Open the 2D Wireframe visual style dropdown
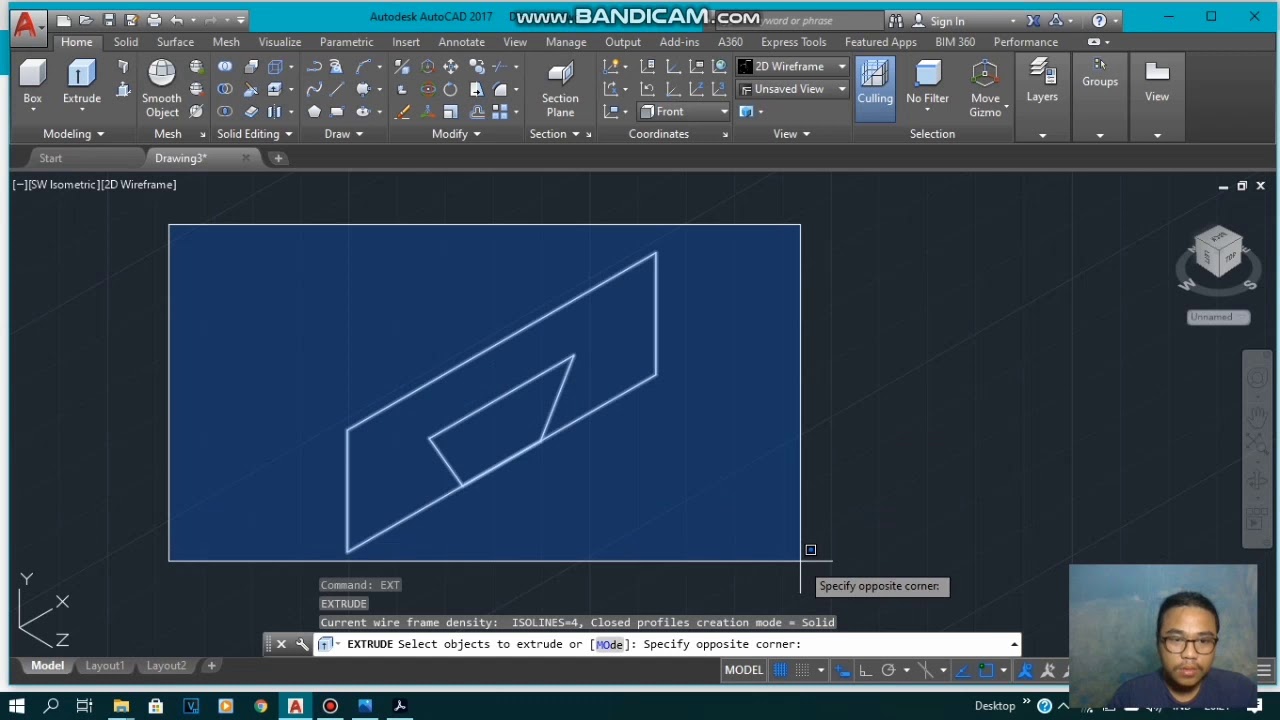The image size is (1280, 720). pos(792,66)
